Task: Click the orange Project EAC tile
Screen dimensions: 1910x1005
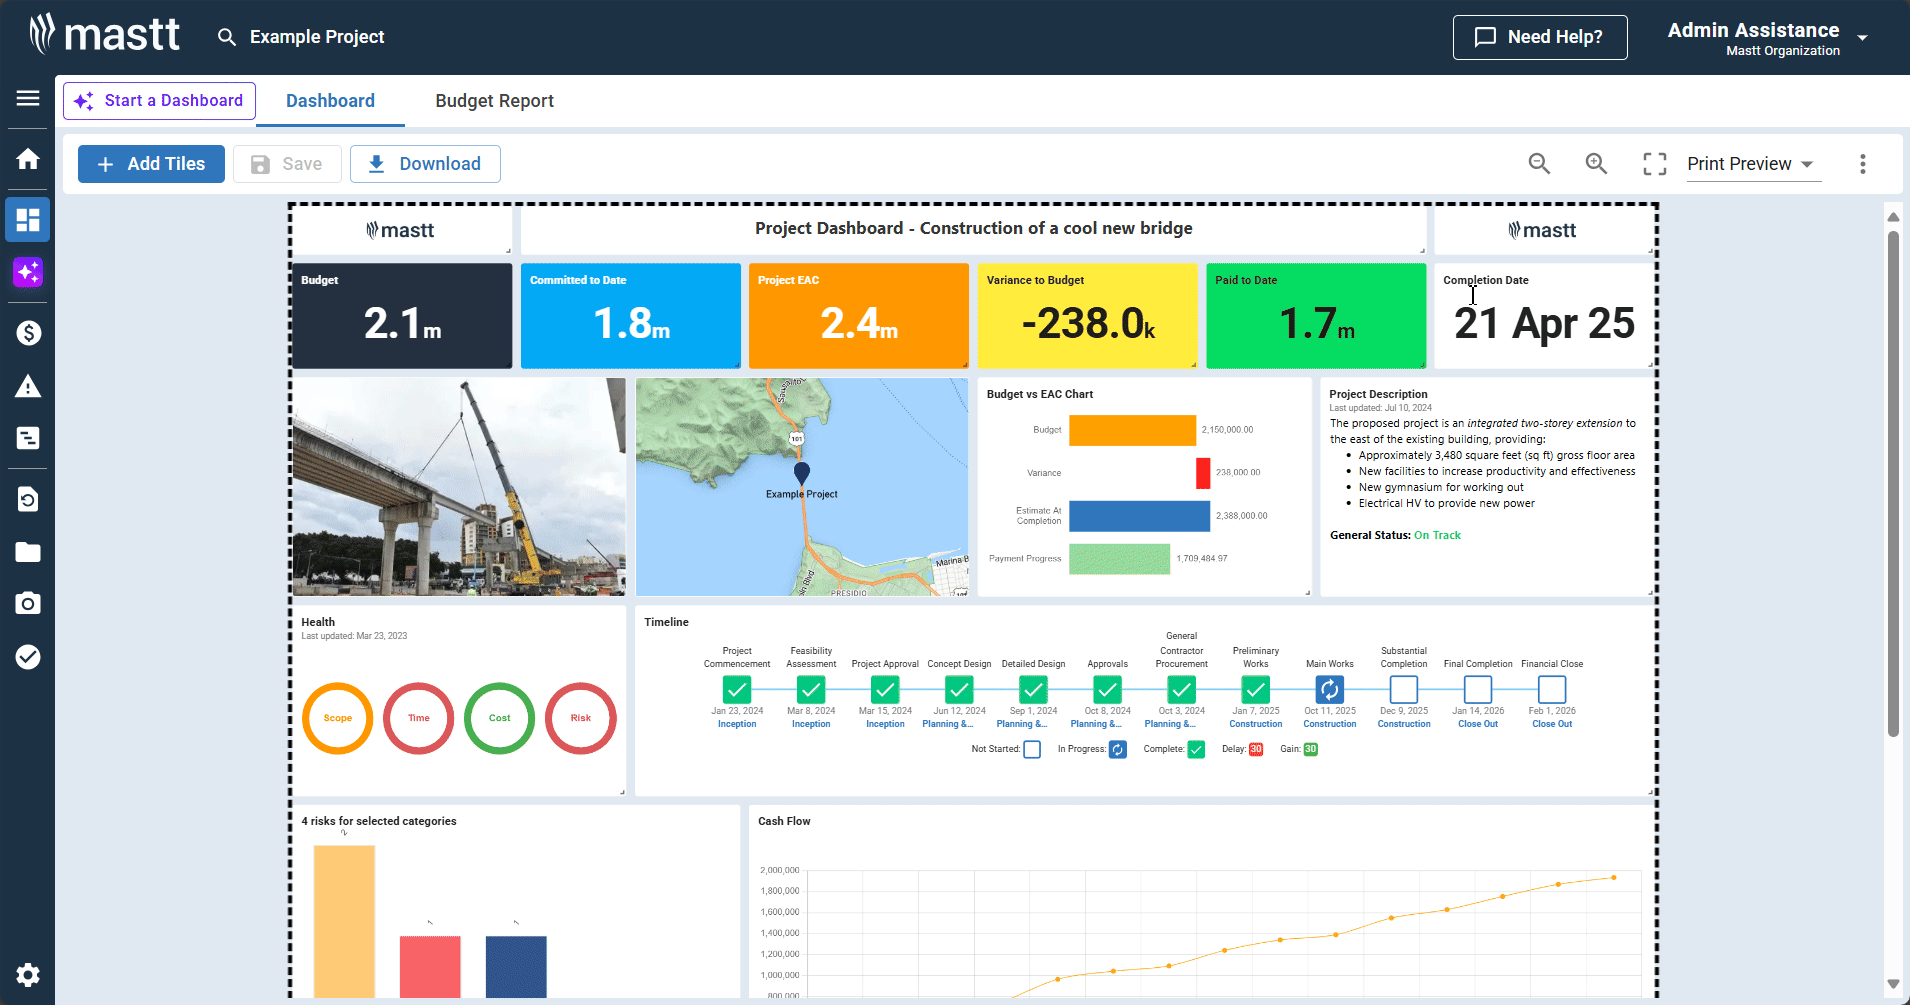Action: tap(858, 316)
